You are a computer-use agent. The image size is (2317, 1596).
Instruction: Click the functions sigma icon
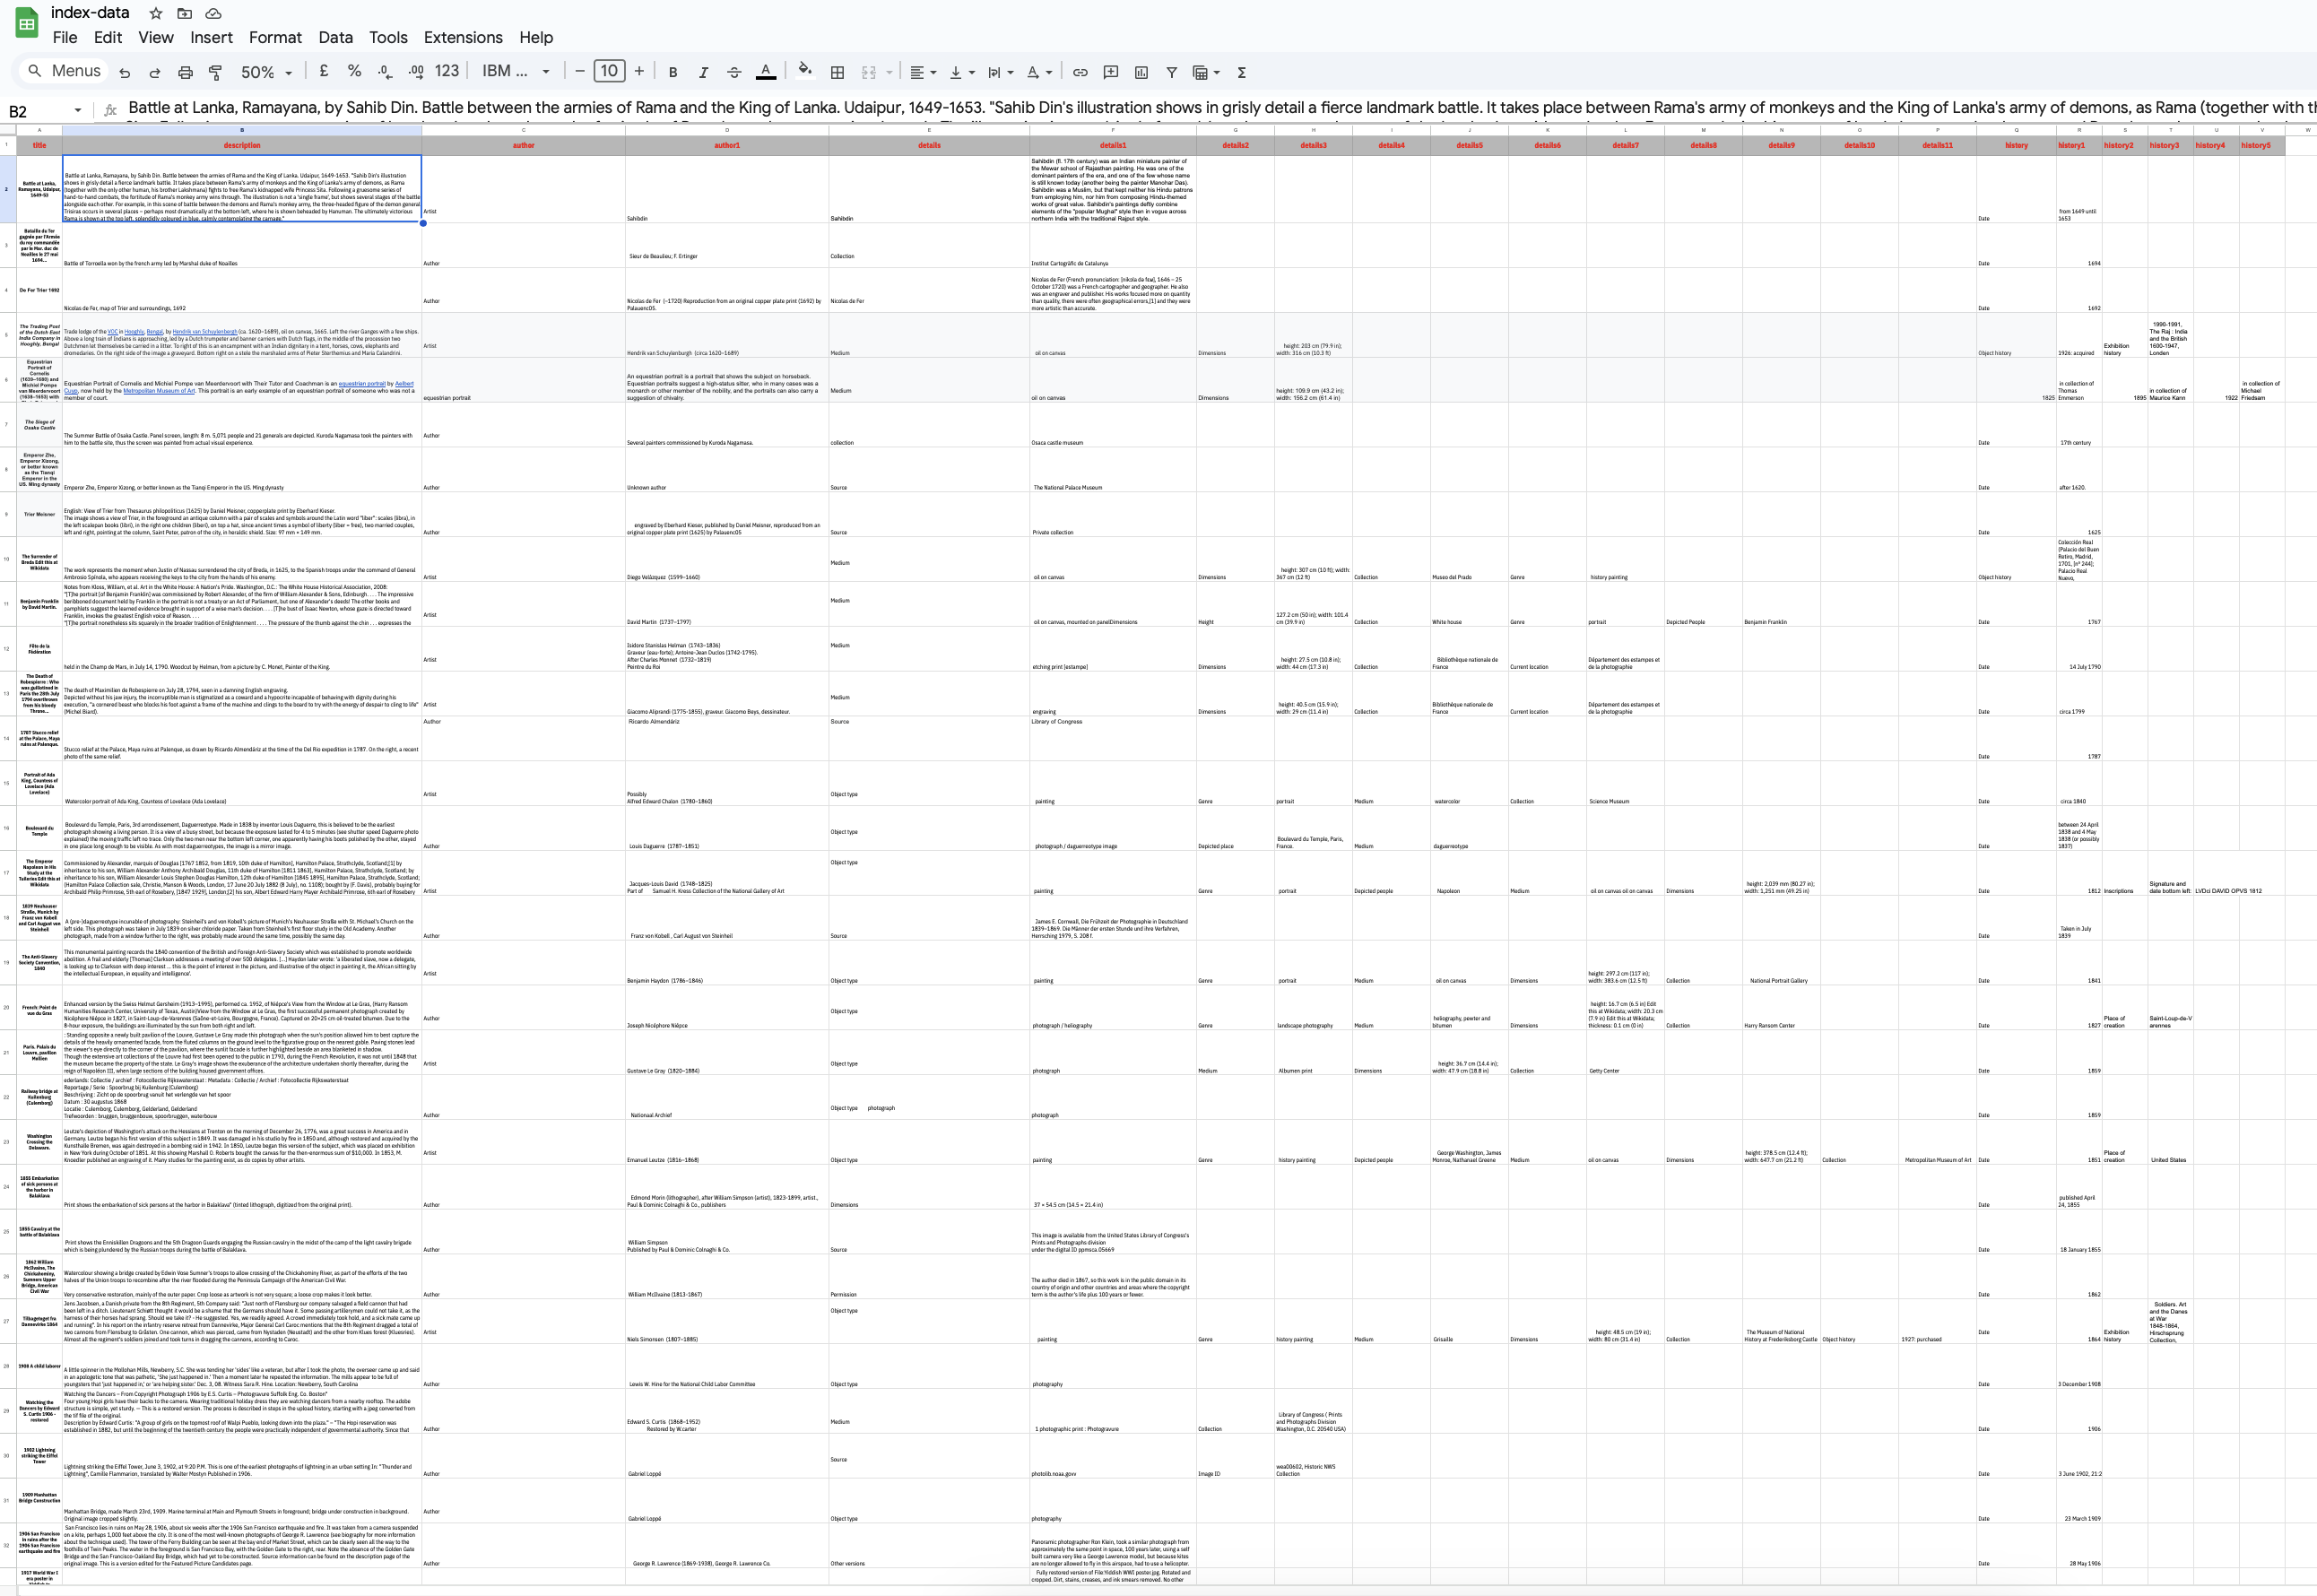click(x=1242, y=72)
